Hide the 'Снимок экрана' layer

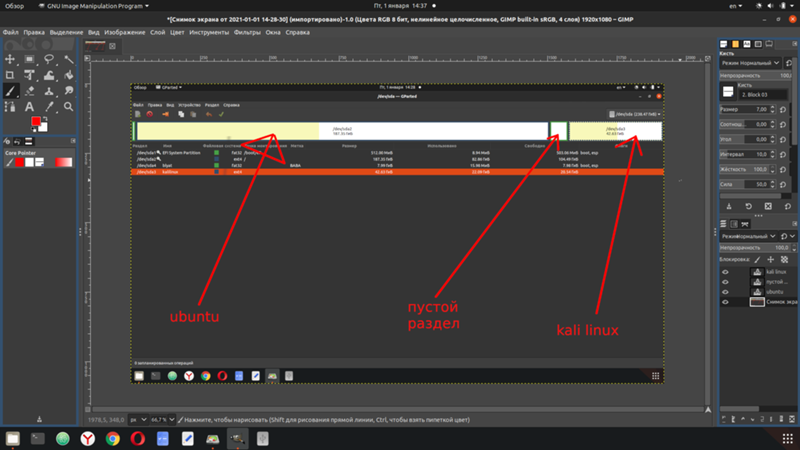(x=725, y=302)
